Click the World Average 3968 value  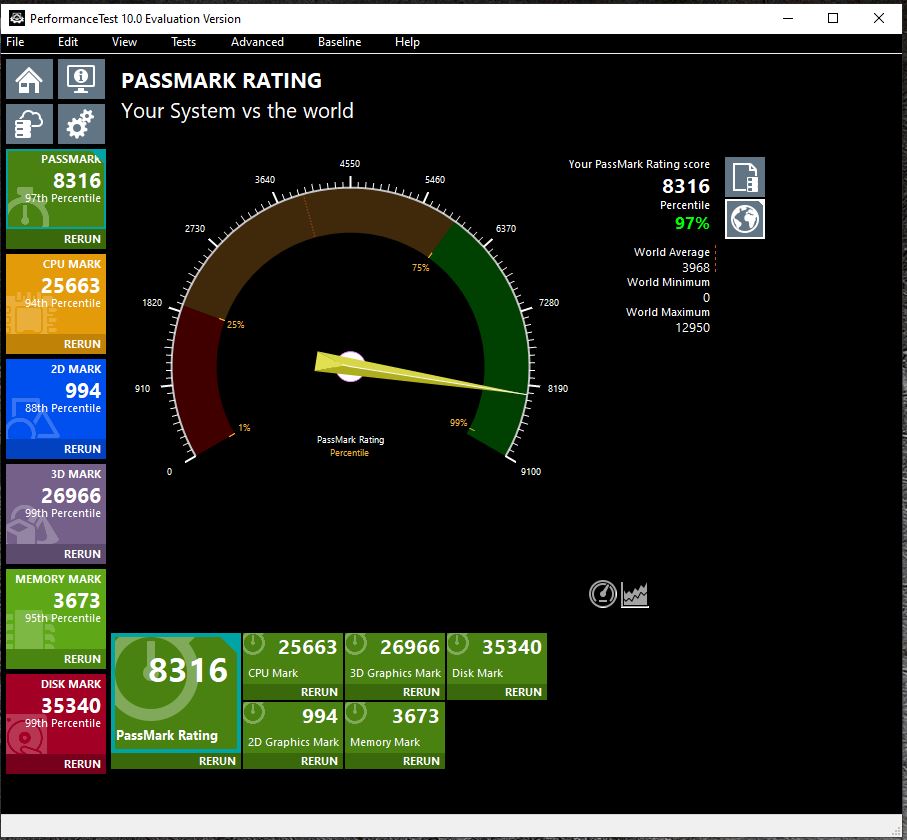click(695, 267)
